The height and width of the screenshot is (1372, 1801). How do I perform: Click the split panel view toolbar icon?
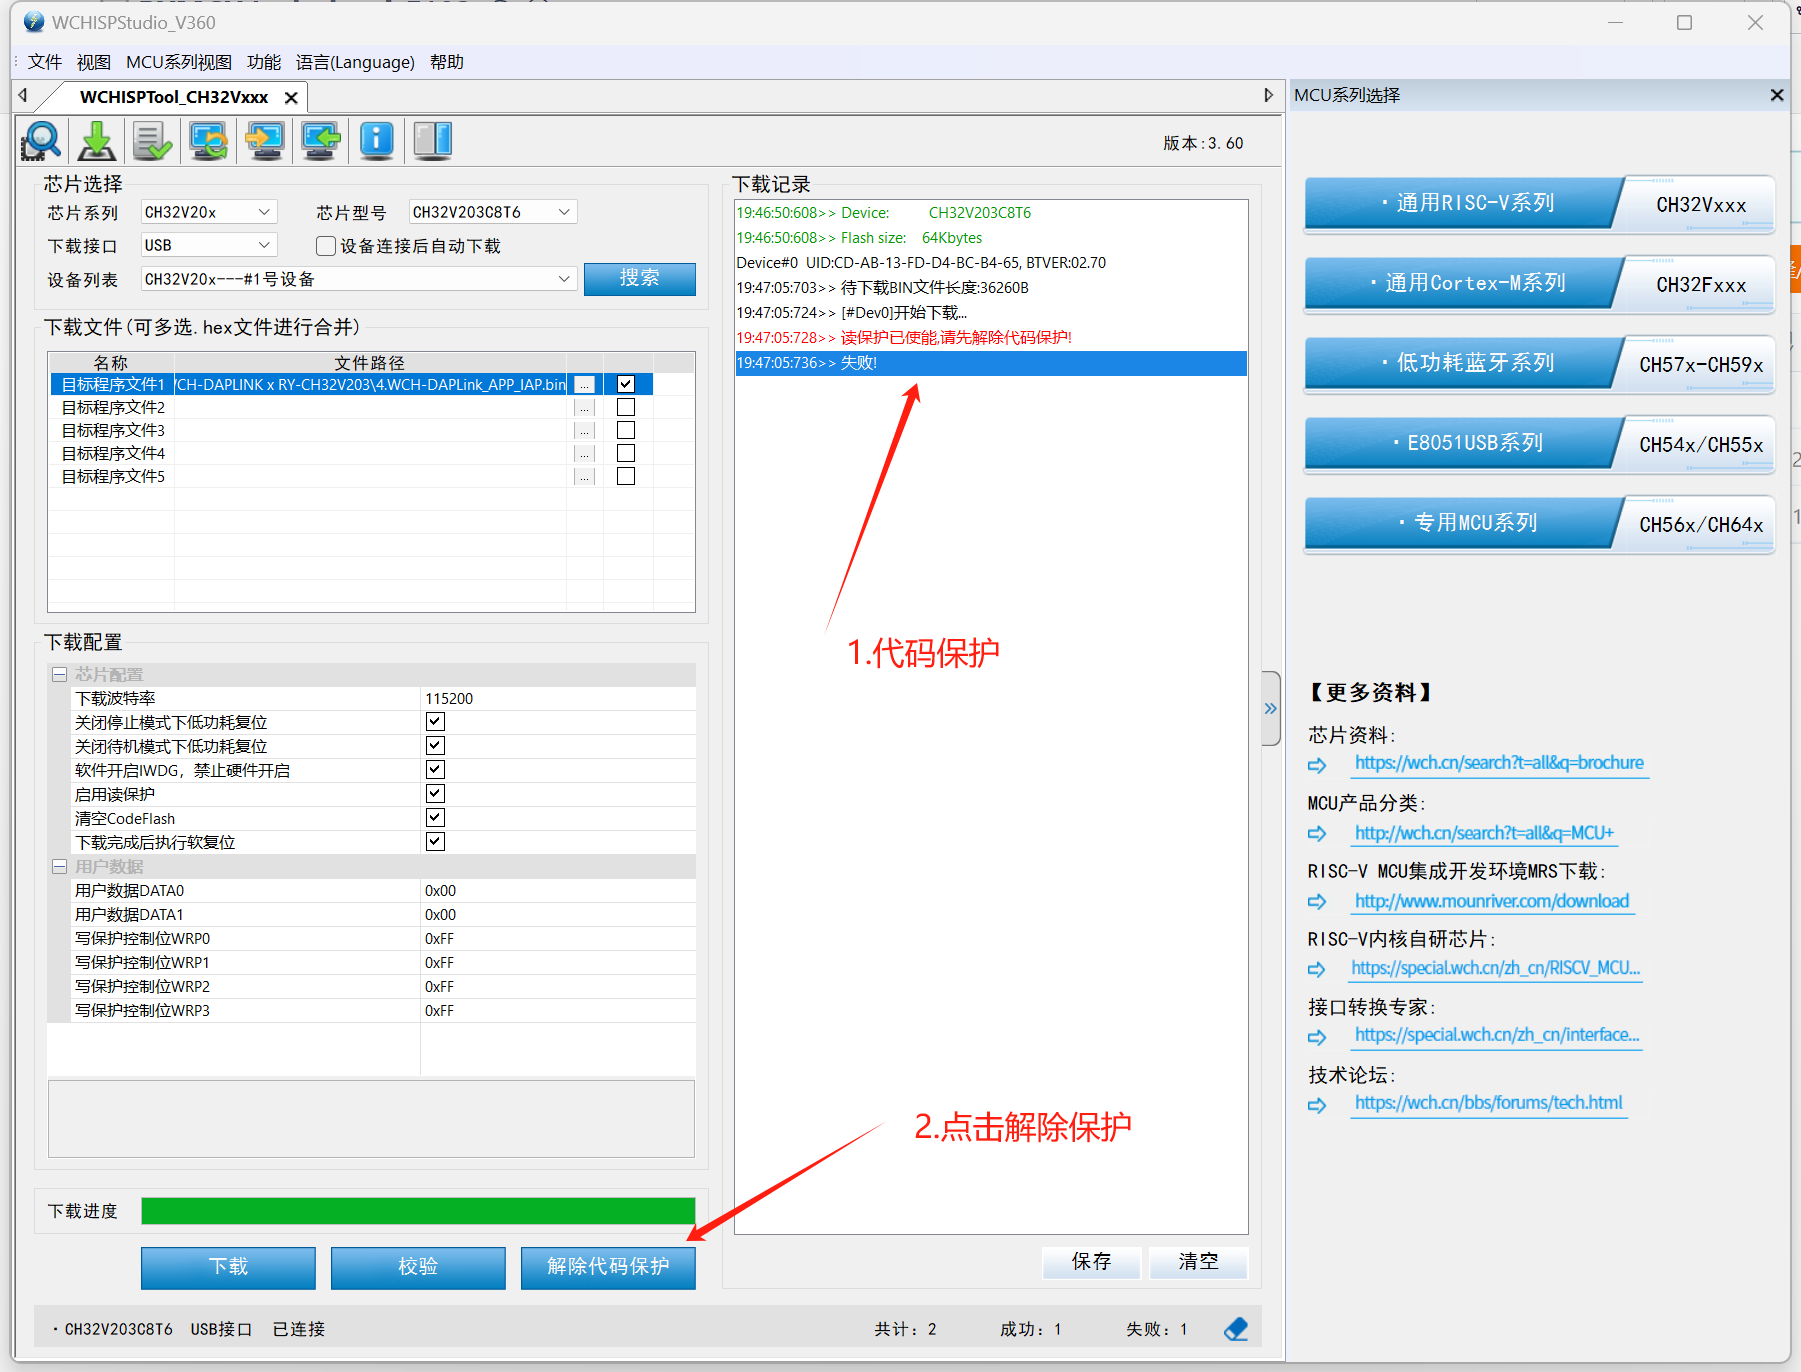(433, 141)
